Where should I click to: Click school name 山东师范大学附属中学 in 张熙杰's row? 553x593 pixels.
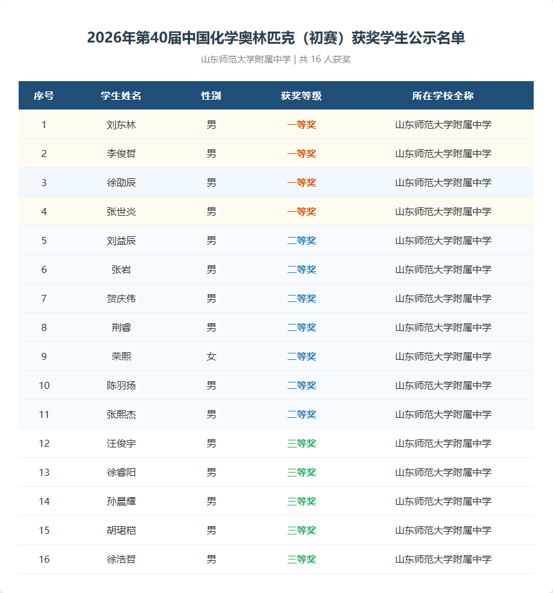pos(443,414)
